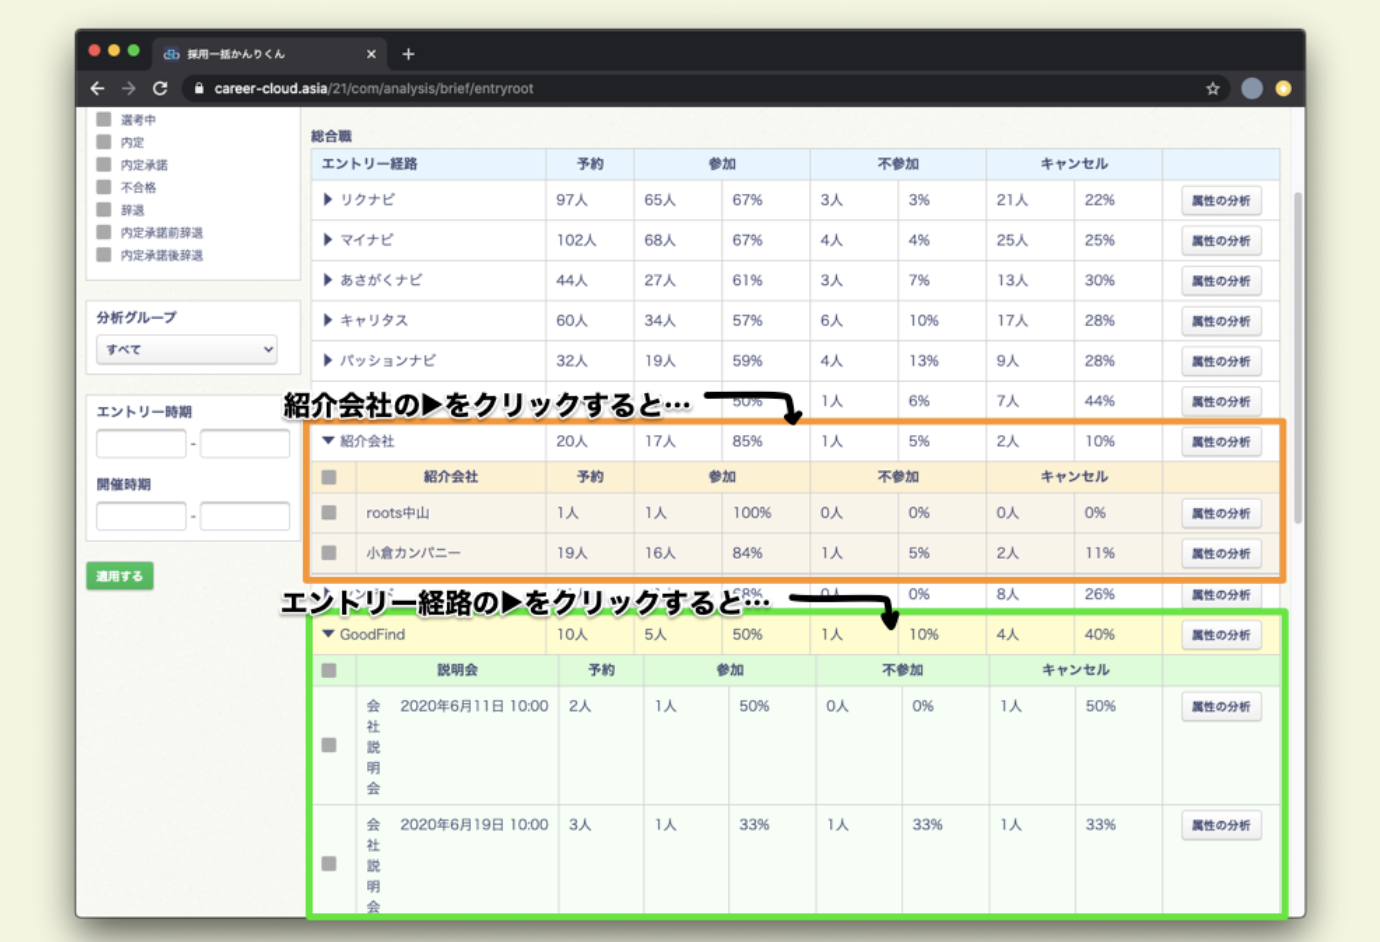This screenshot has height=942, width=1380.
Task: Click the page vertical scrollbar
Action: point(1297,355)
